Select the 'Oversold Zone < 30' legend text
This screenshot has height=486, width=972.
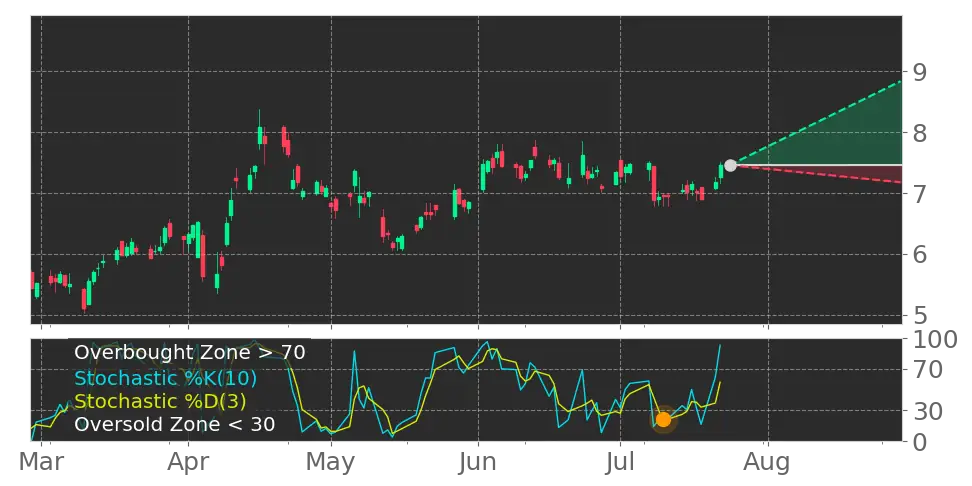pos(175,425)
